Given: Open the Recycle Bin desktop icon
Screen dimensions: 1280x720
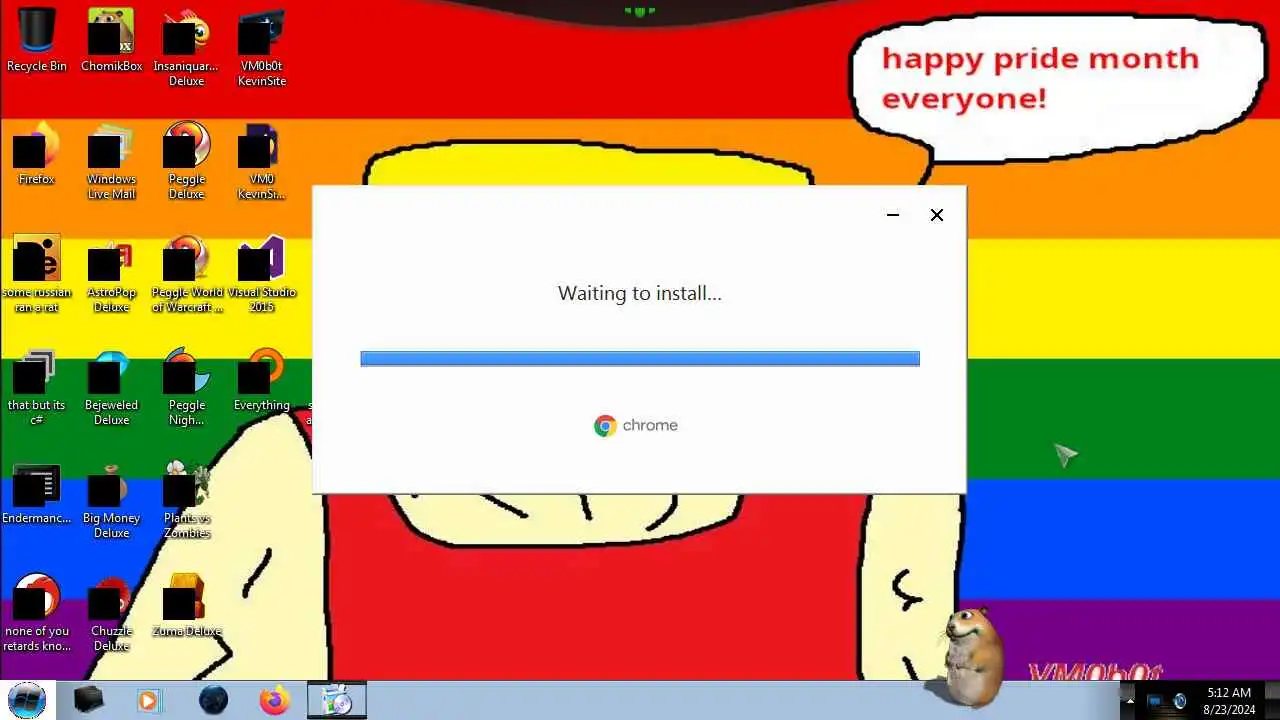Looking at the screenshot, I should coord(37,40).
